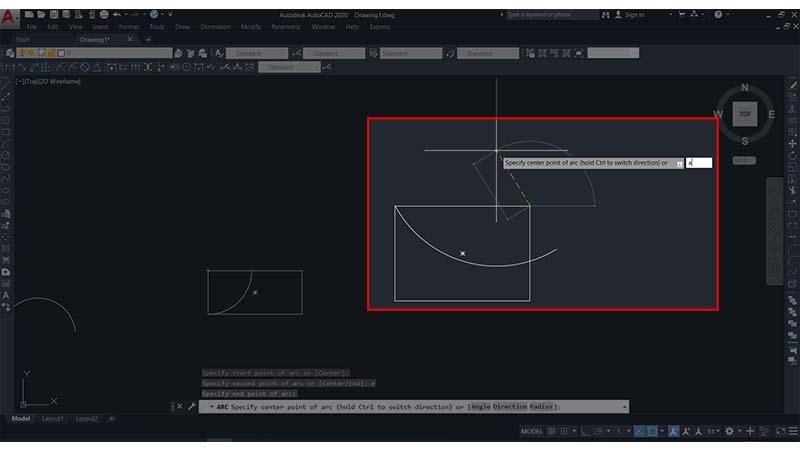Click the Move tool in the Modify toolbar
Image resolution: width=800 pixels, height=450 pixels.
click(792, 144)
